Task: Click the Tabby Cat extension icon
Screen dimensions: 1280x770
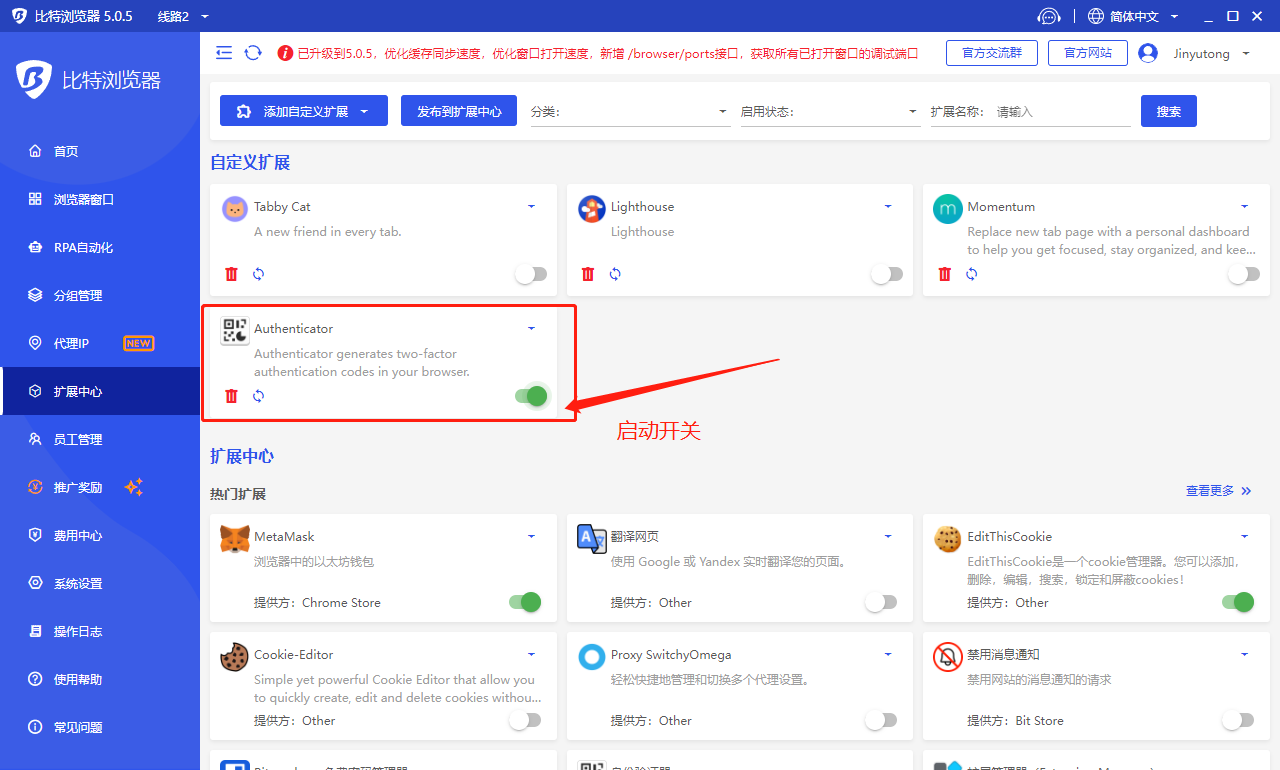Action: (x=235, y=209)
